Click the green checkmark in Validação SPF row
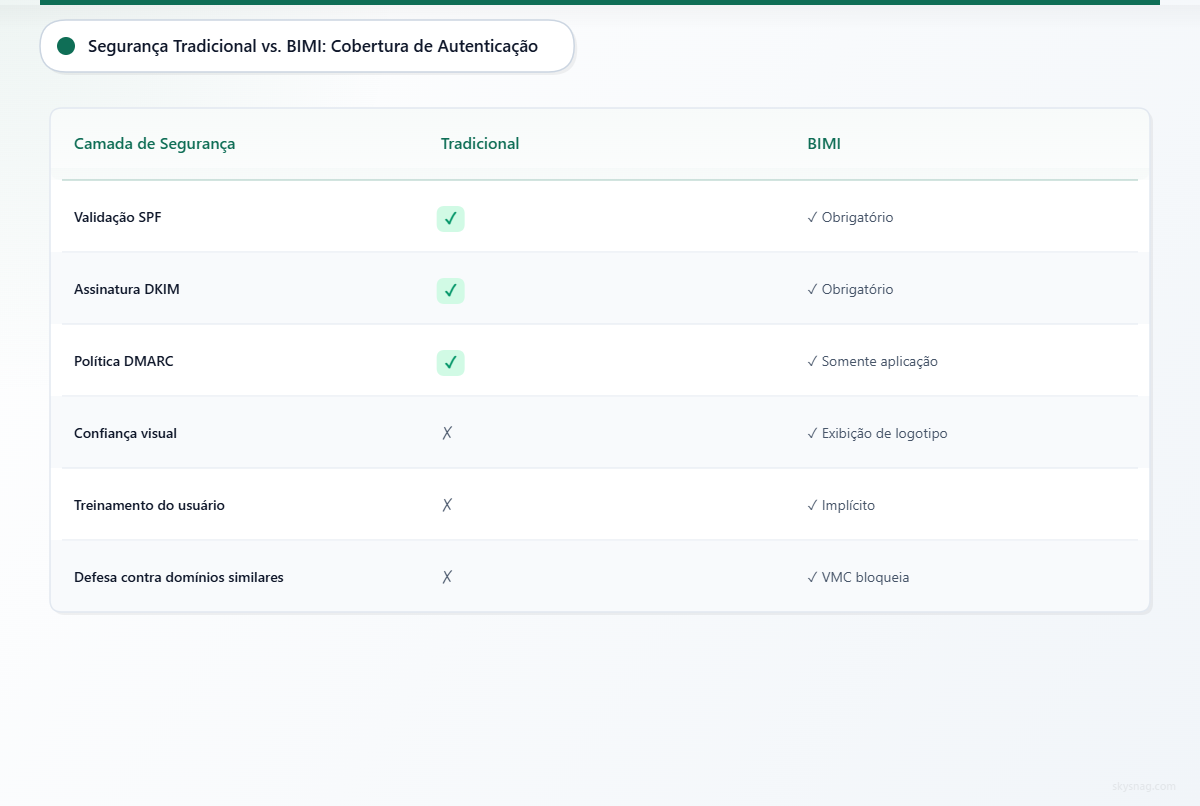The image size is (1200, 806). (451, 218)
